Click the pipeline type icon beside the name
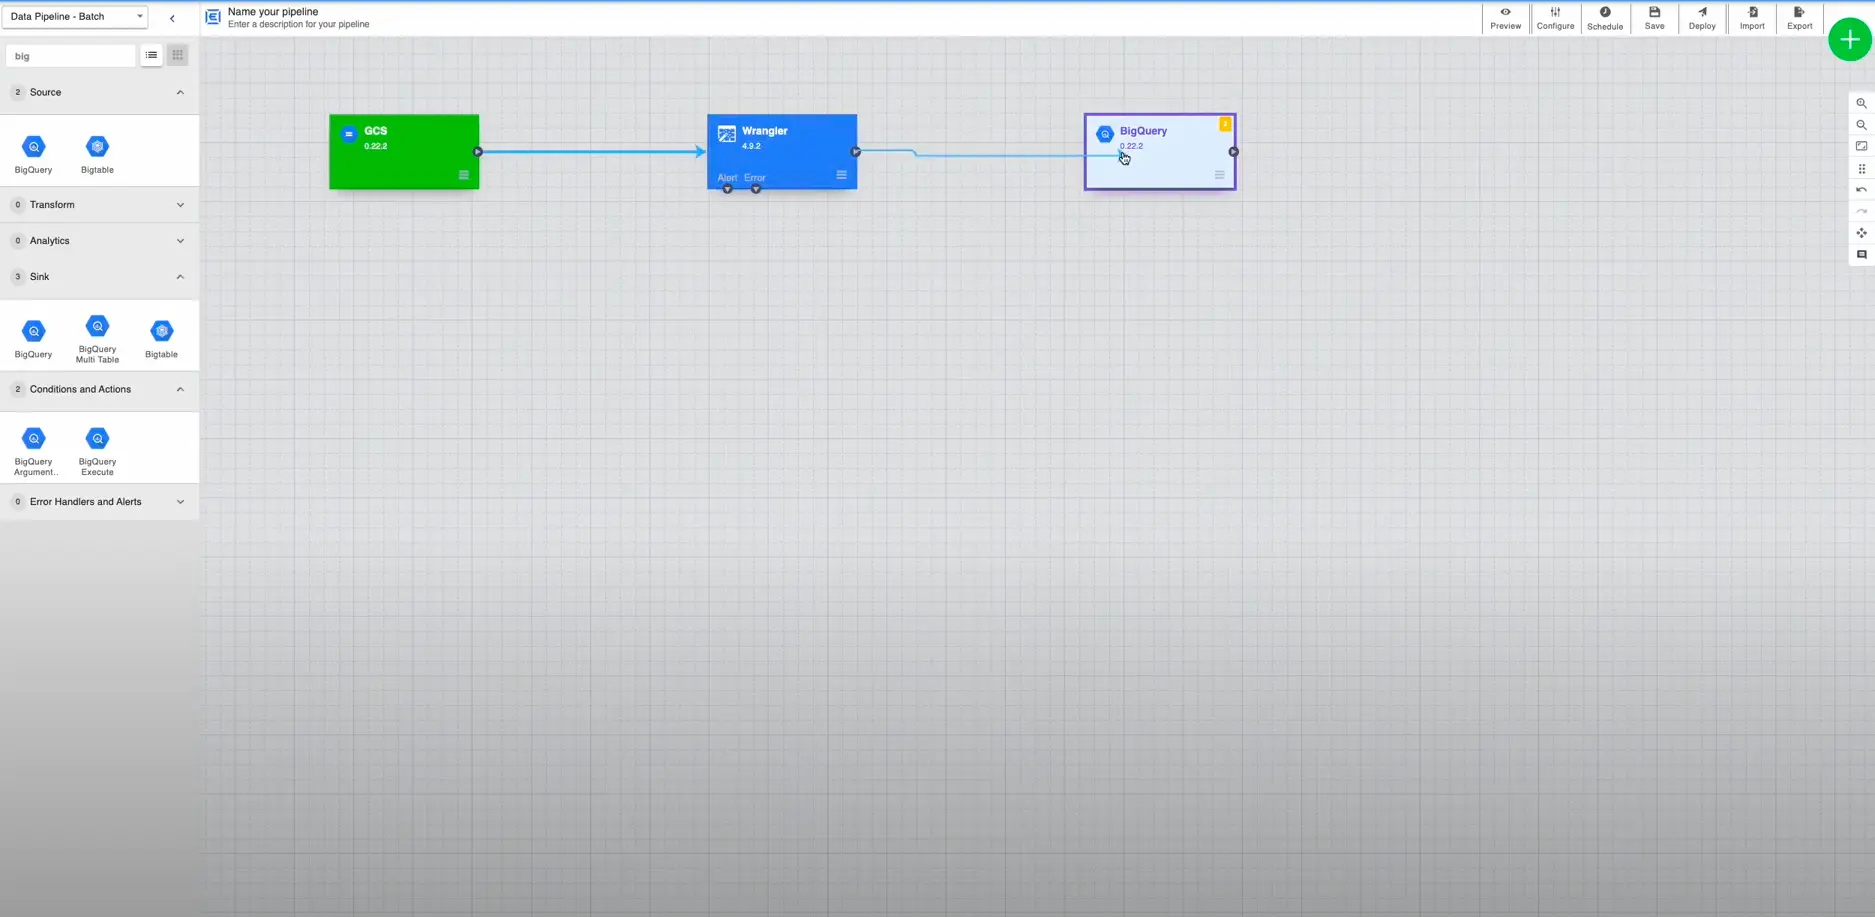This screenshot has height=917, width=1875. point(213,17)
